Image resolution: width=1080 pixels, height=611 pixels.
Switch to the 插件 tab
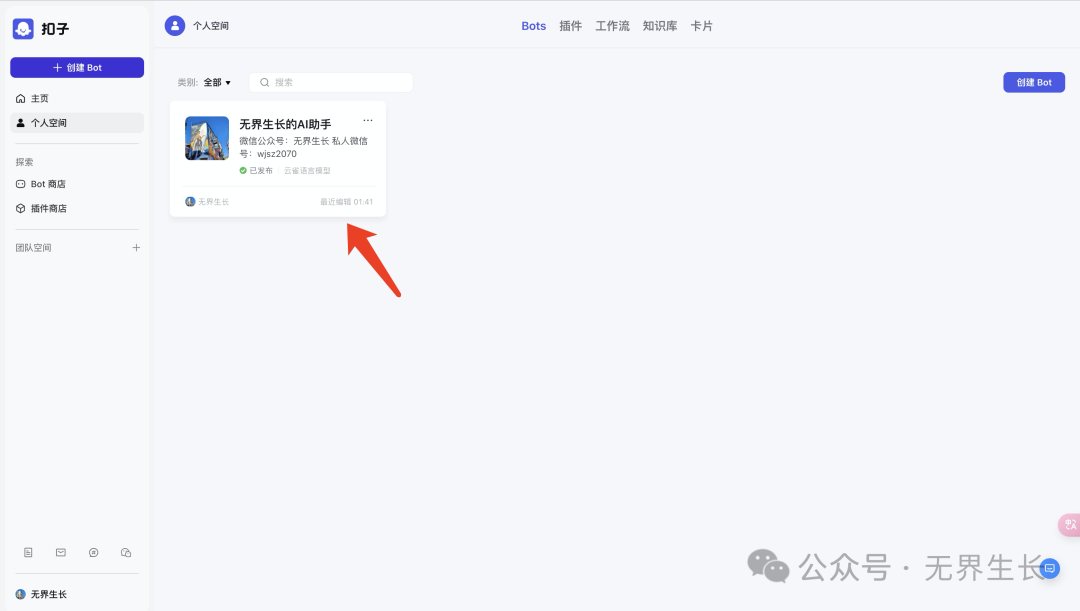[570, 26]
